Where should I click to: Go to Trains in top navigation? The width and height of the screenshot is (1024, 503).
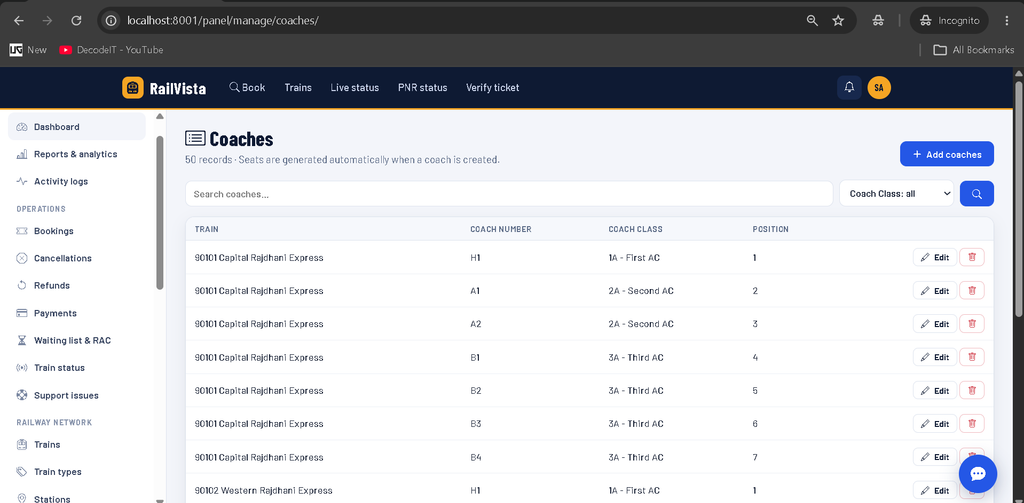click(x=298, y=88)
